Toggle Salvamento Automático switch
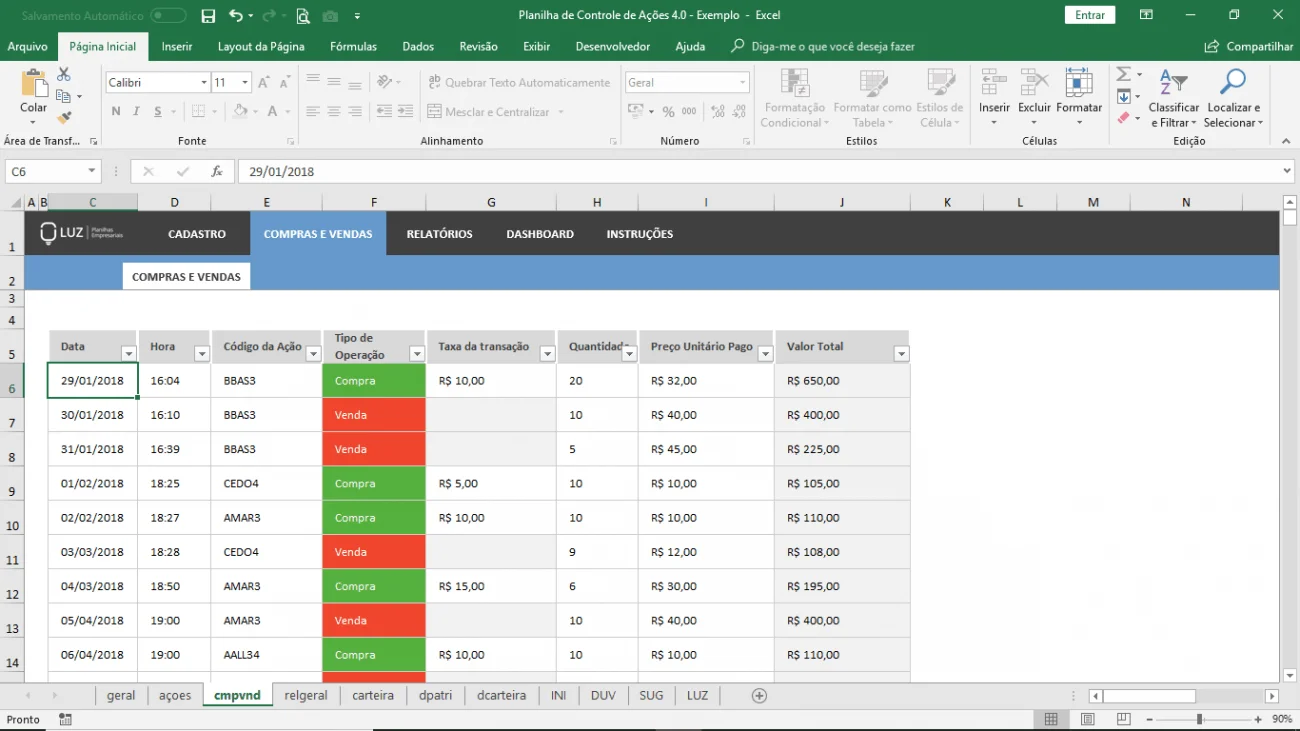This screenshot has width=1300, height=731. (168, 16)
